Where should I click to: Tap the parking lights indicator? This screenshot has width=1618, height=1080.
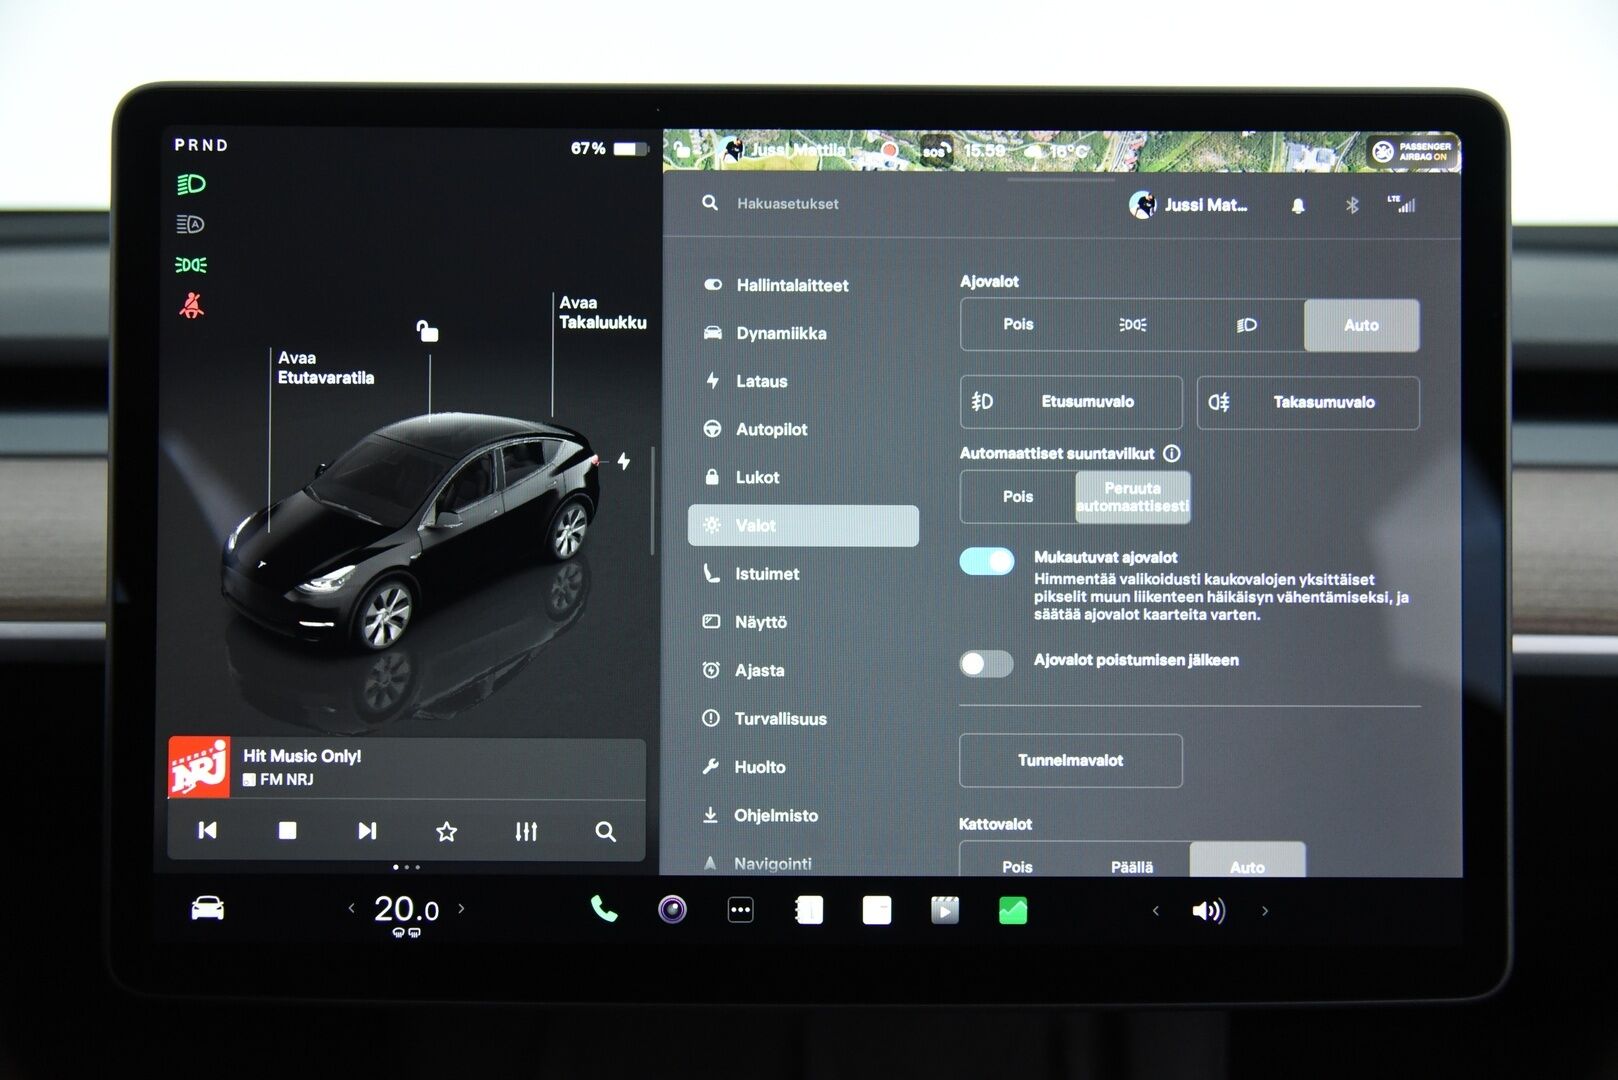click(x=191, y=265)
